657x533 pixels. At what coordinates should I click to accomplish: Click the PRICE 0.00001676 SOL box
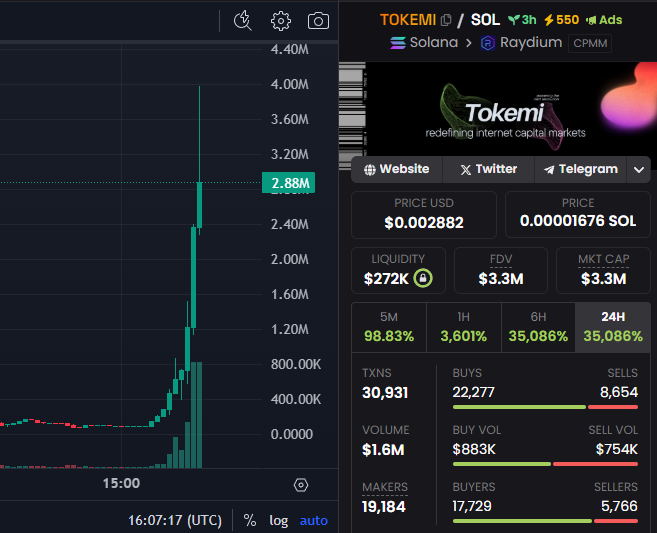pos(578,215)
